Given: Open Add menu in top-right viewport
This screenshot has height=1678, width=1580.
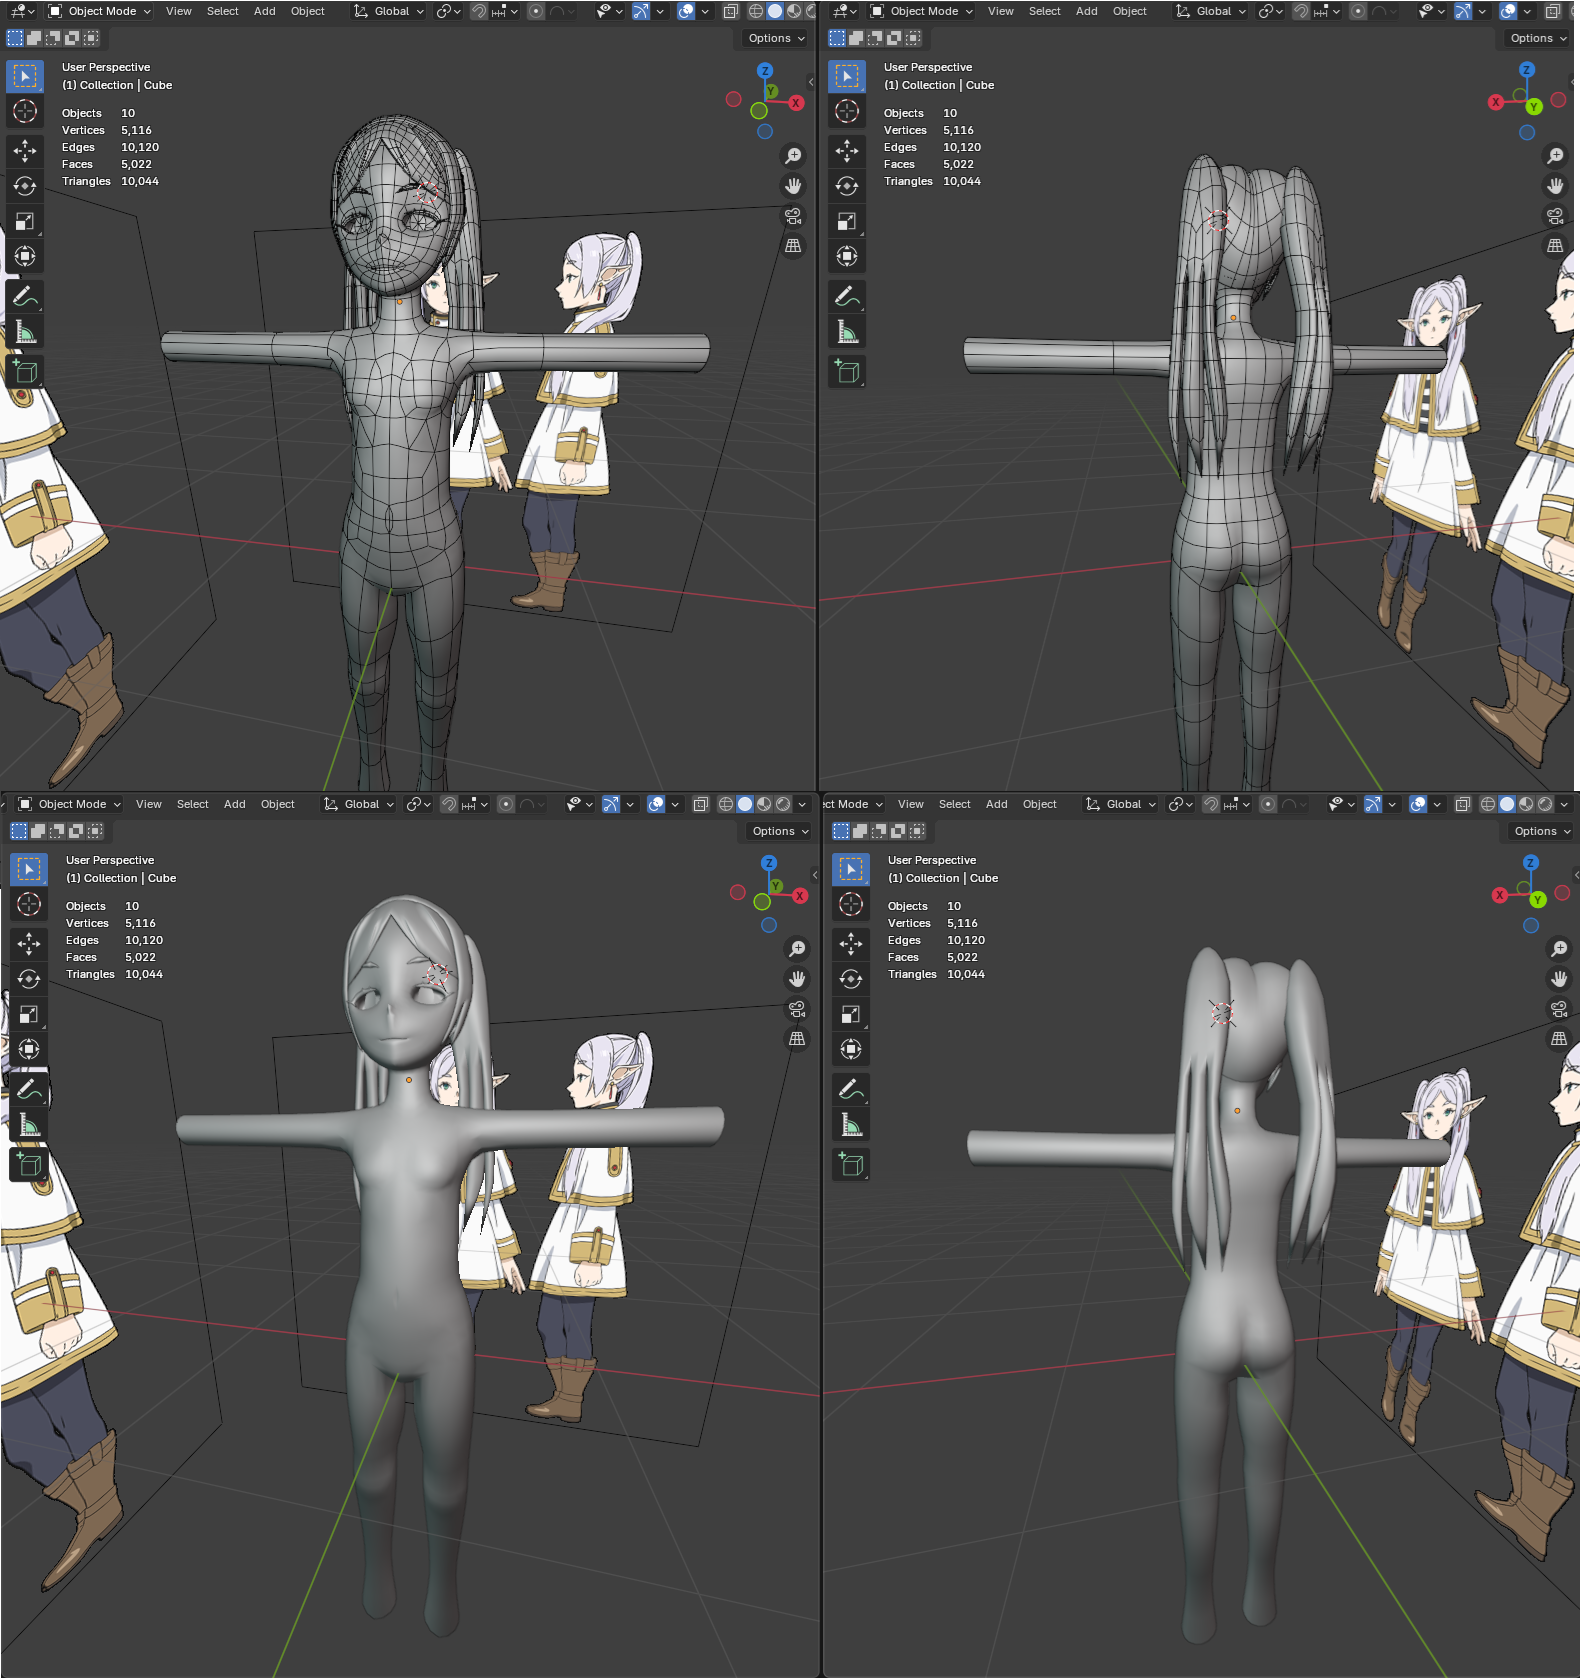Looking at the screenshot, I should [1087, 11].
